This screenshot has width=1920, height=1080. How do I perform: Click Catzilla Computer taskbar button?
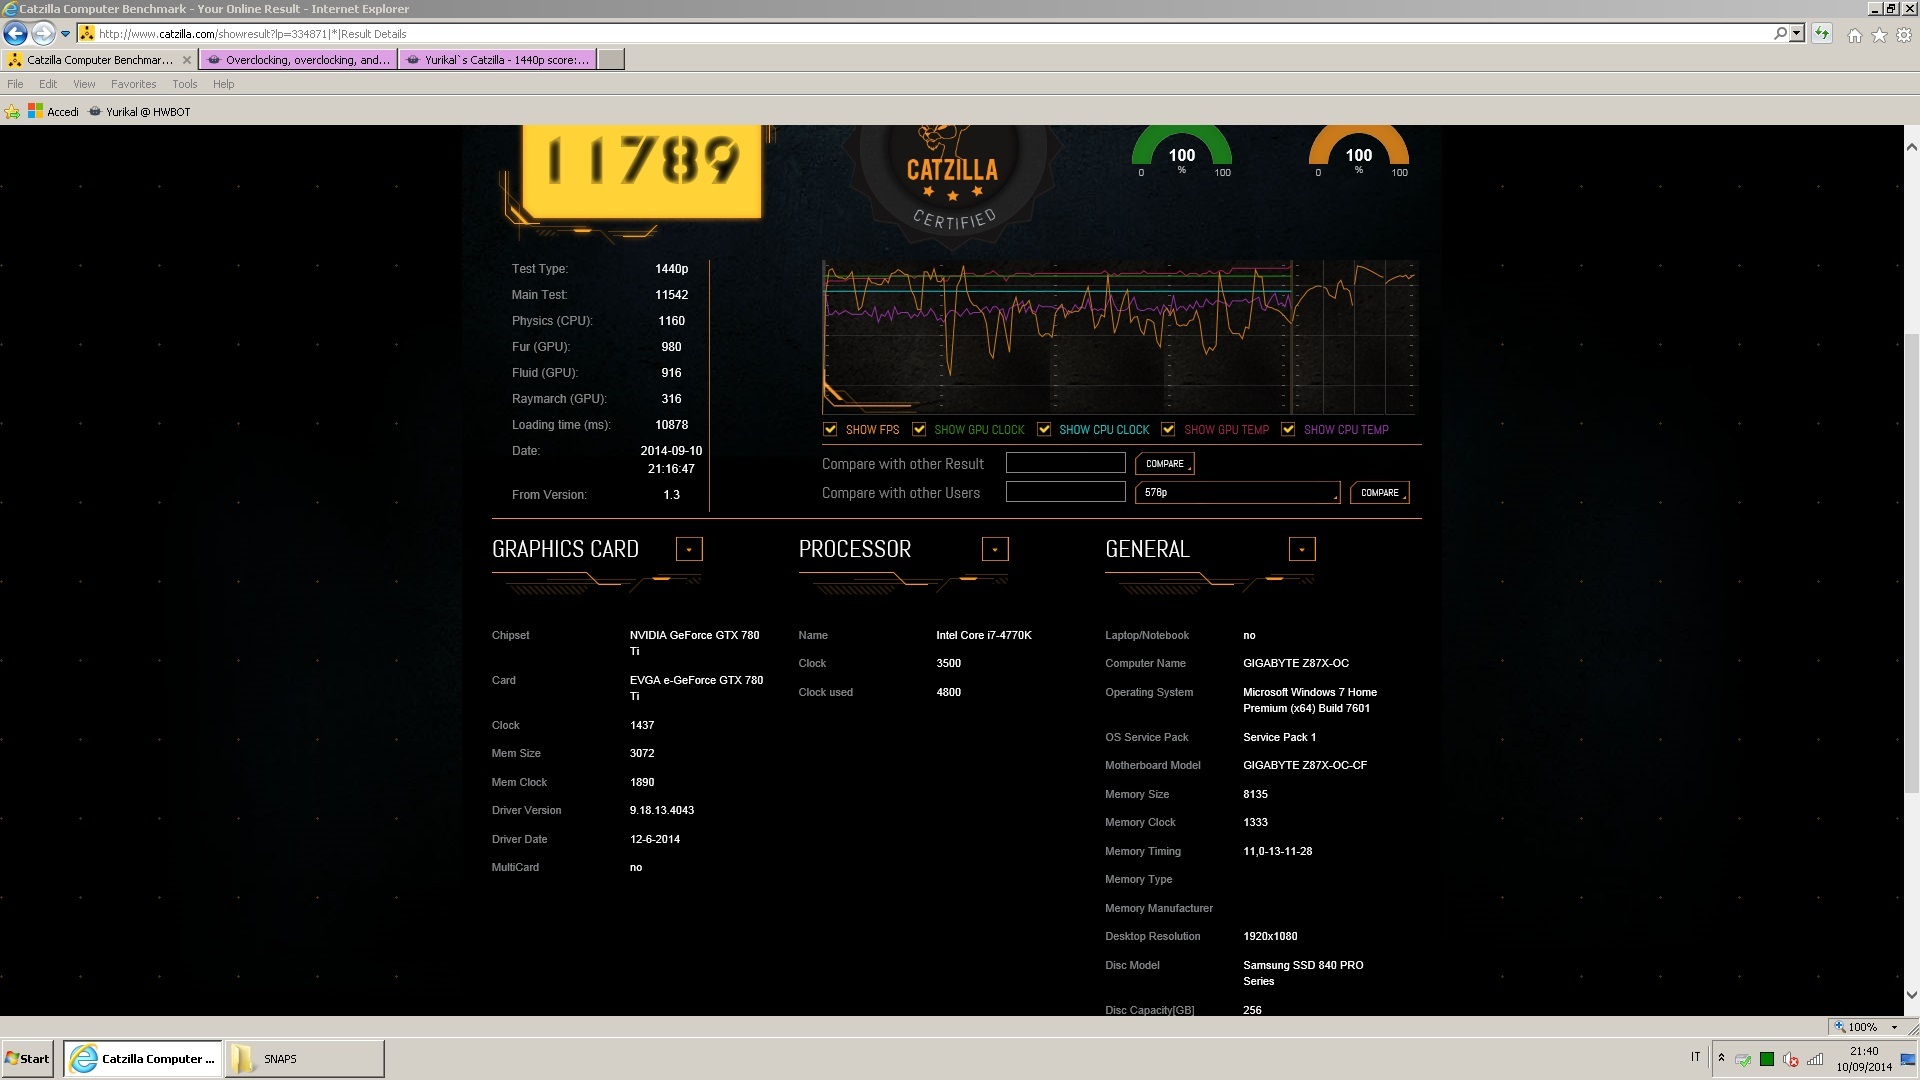(143, 1059)
